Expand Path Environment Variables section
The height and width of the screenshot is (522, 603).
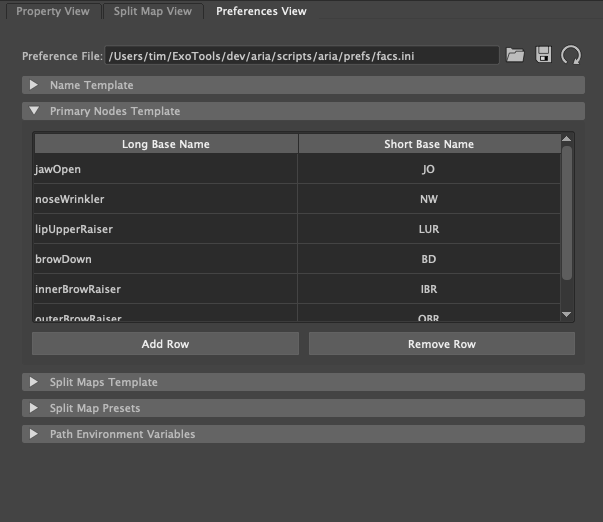coord(303,434)
